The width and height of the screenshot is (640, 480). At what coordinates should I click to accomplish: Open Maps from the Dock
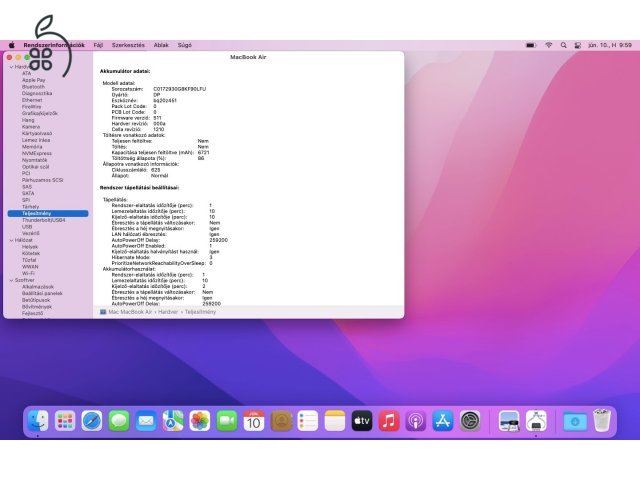pyautogui.click(x=173, y=421)
